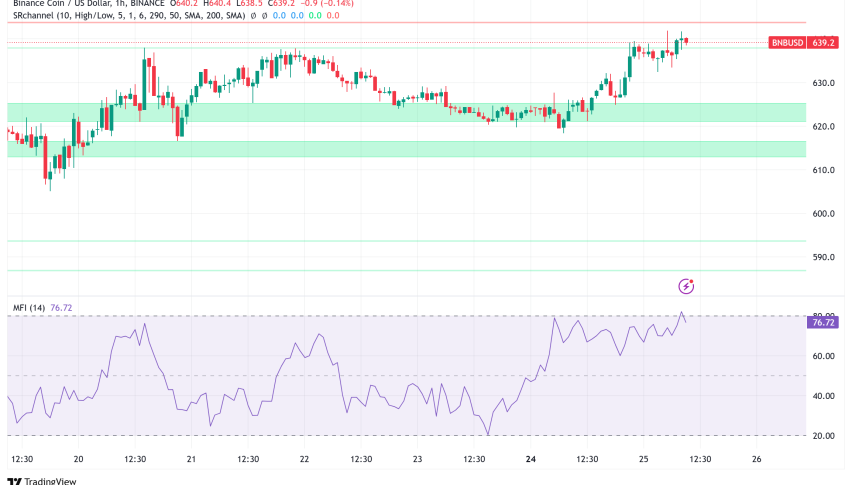Click bold date label 24 on time axis

click(531, 459)
